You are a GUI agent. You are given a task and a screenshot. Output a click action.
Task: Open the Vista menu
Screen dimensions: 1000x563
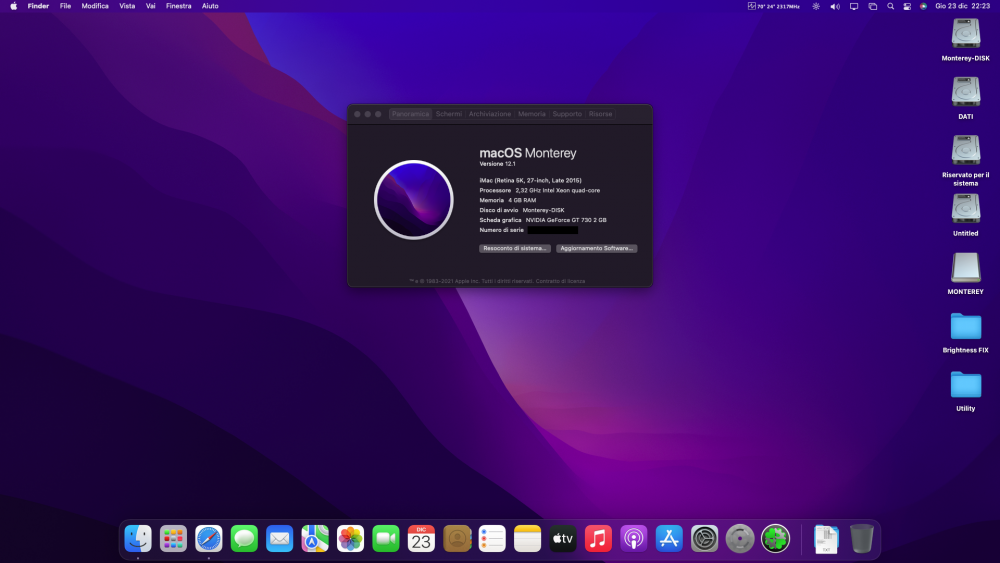(127, 6)
